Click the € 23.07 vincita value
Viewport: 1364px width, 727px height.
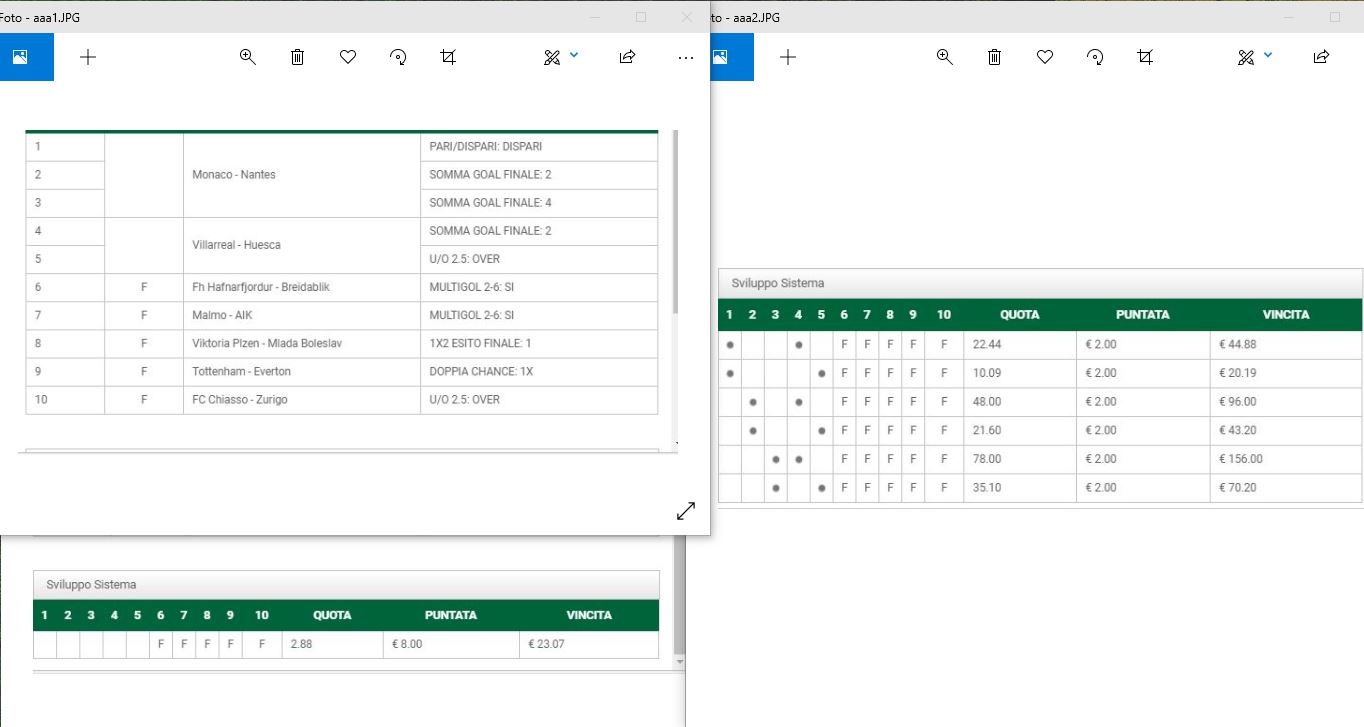546,644
